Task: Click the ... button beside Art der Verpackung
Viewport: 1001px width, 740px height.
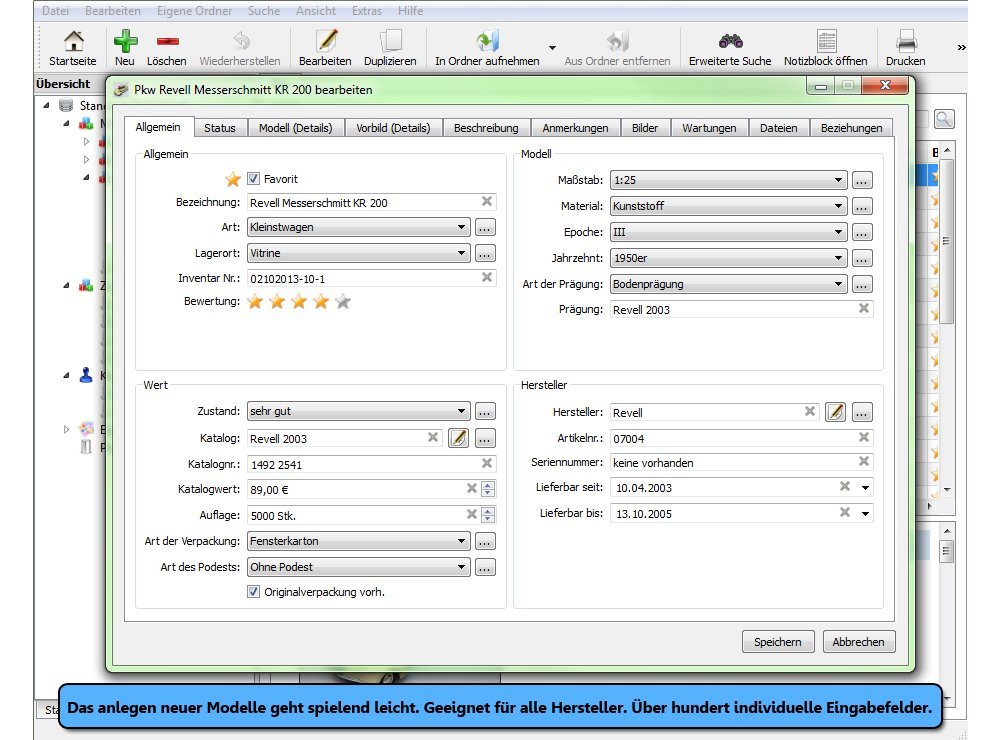Action: coord(485,542)
